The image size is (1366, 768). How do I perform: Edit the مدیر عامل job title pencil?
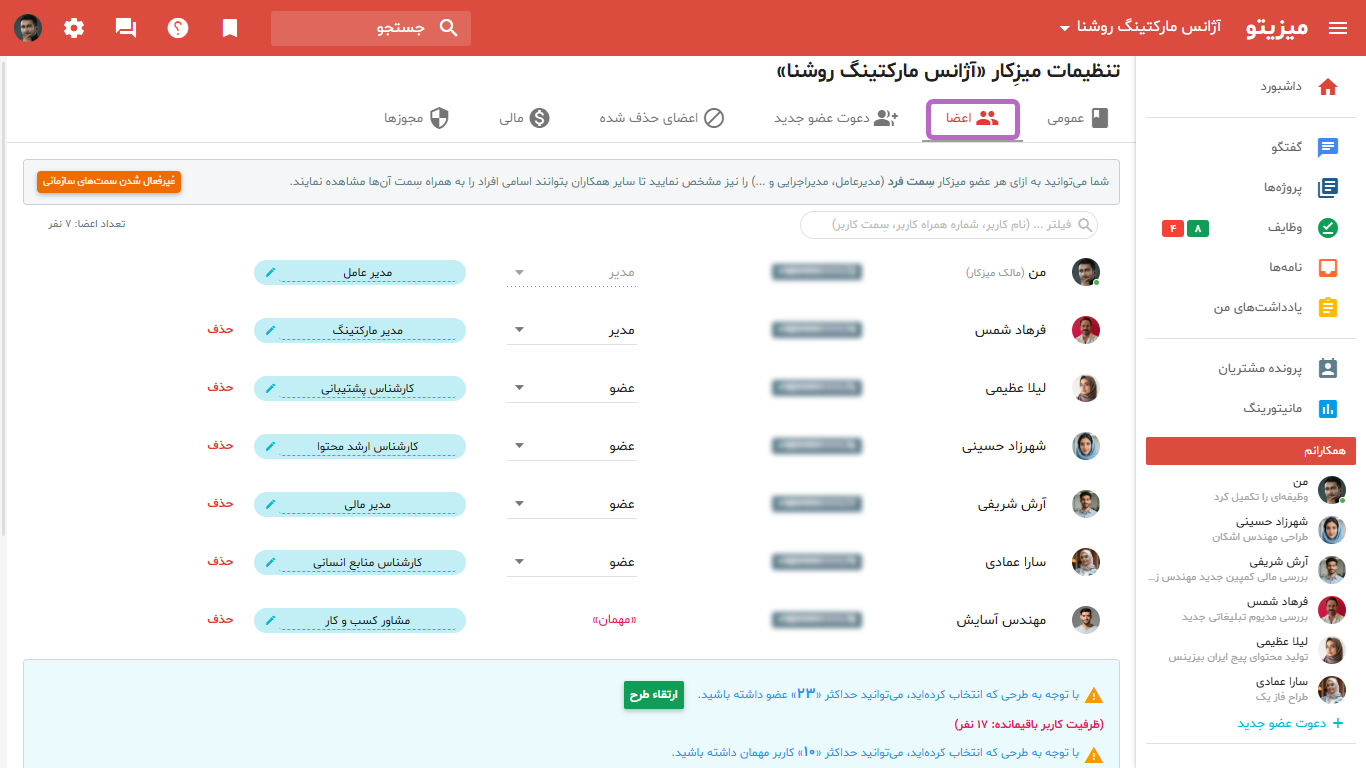pyautogui.click(x=270, y=272)
